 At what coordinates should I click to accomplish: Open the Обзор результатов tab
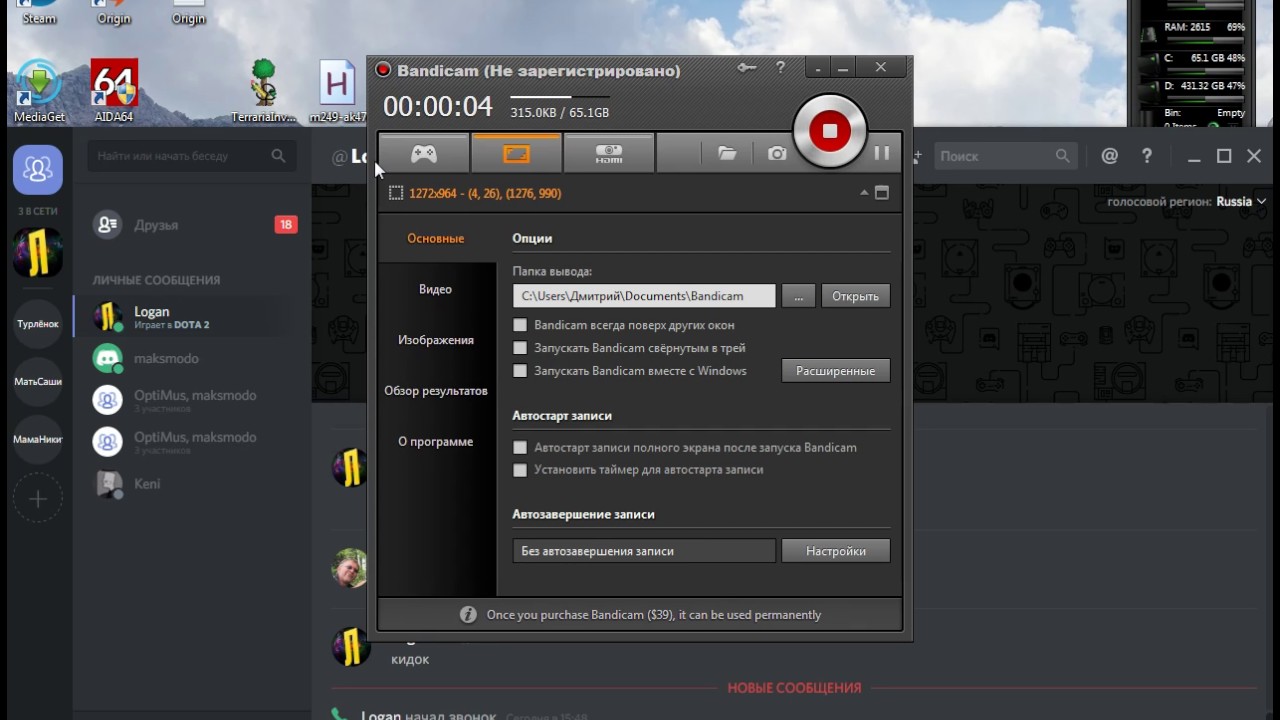pos(436,391)
